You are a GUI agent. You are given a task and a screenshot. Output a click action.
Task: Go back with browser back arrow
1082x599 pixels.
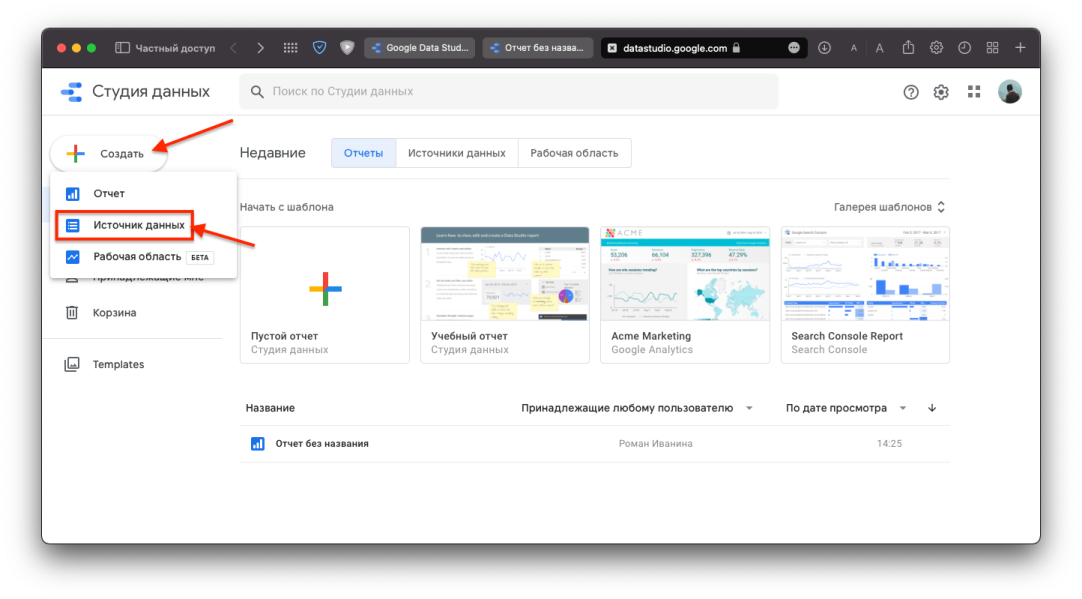tap(233, 48)
